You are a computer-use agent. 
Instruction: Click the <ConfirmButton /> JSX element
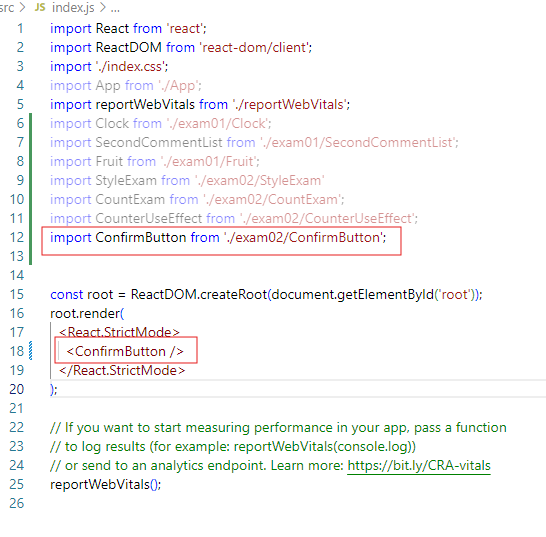tap(125, 351)
